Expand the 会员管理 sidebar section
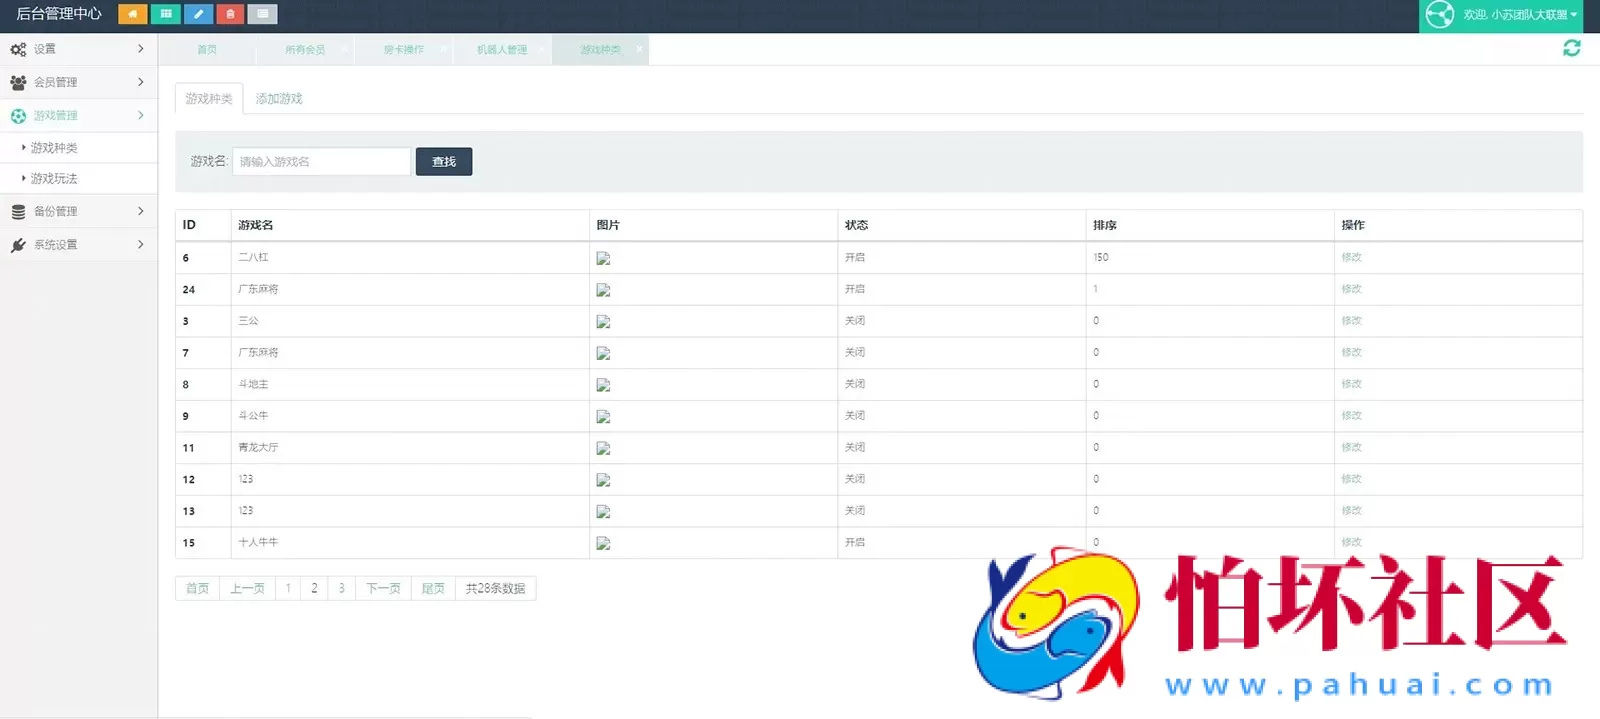Screen dimensions: 1600x719 click(78, 82)
